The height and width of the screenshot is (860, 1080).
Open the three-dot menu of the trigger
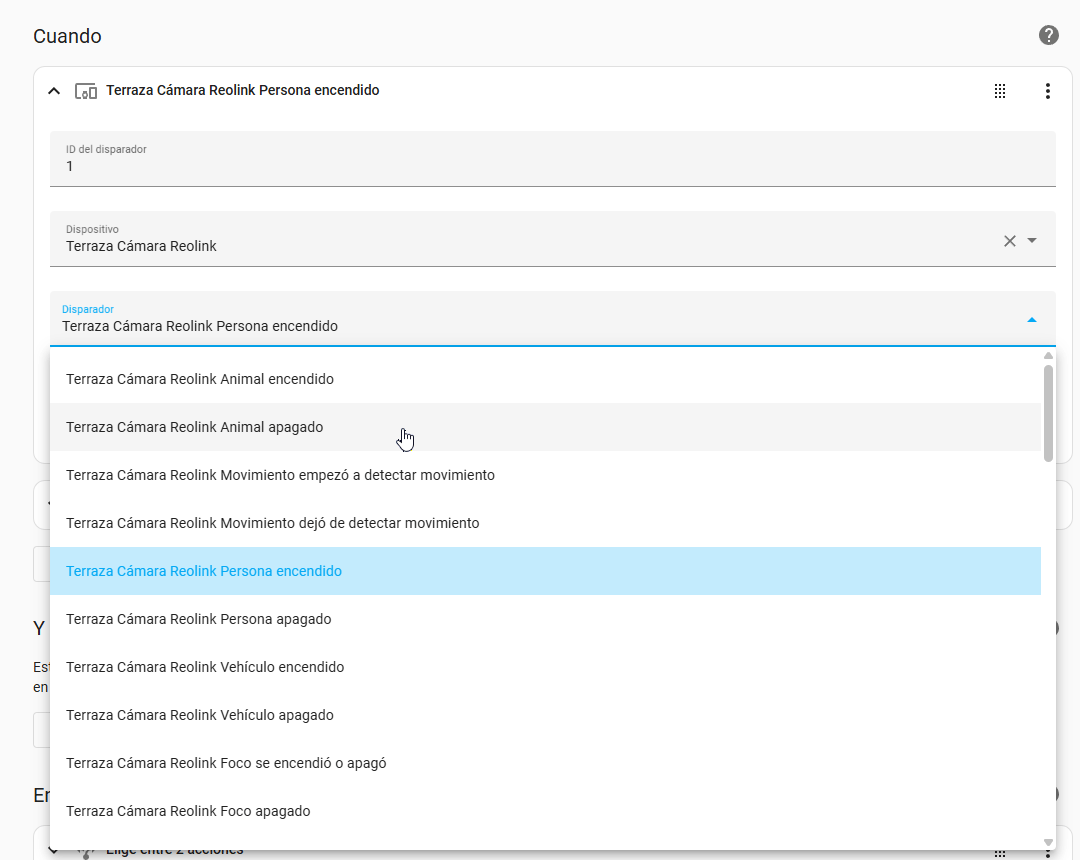coord(1048,91)
